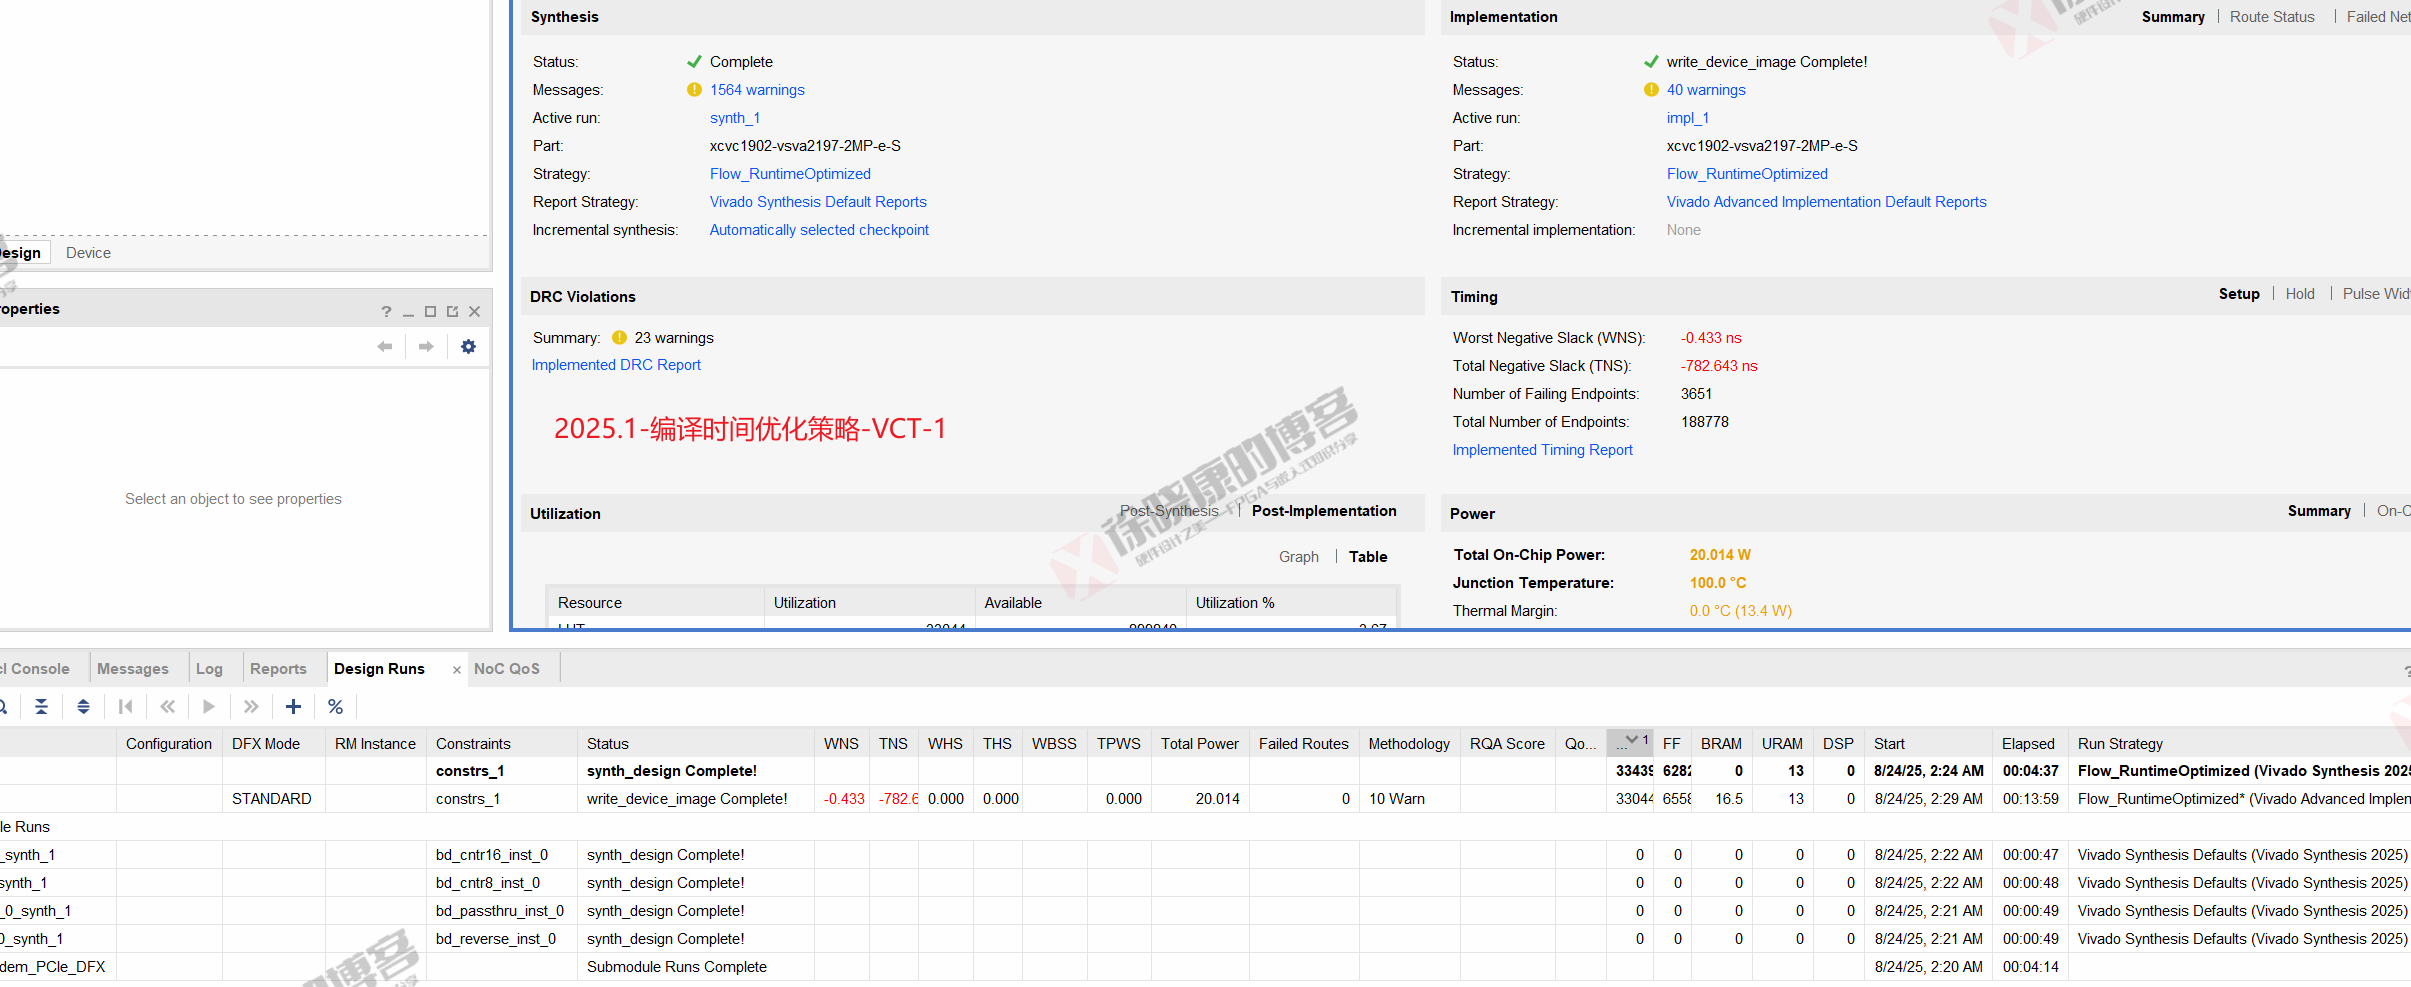Click the Reset to First Step icon
Image resolution: width=2411 pixels, height=987 pixels.
(x=125, y=706)
